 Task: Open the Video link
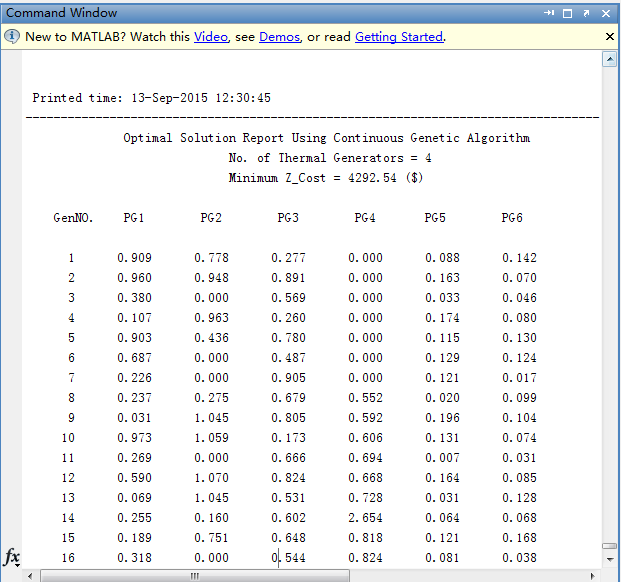coord(211,37)
